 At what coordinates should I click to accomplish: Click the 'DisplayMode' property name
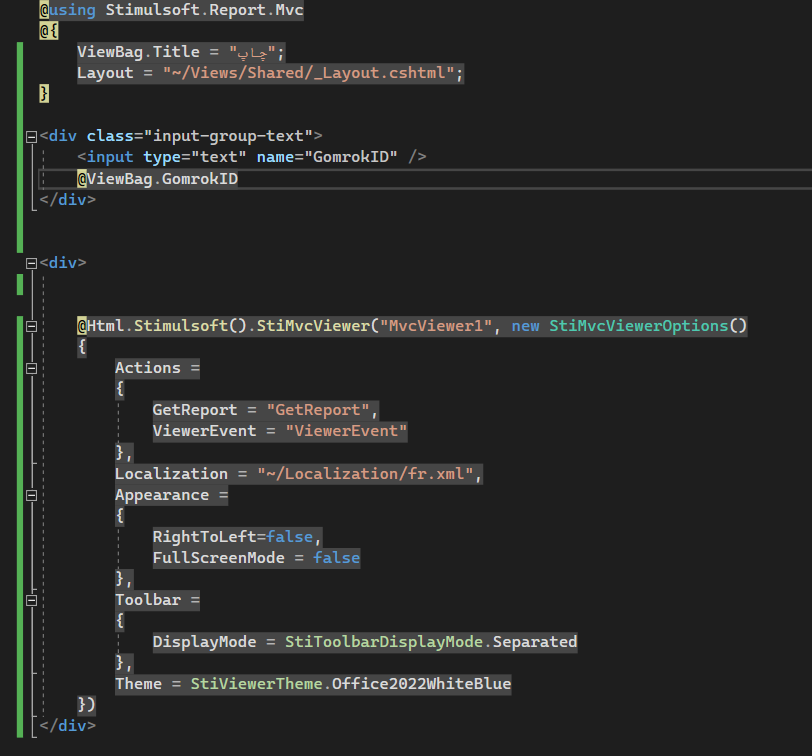coord(205,642)
